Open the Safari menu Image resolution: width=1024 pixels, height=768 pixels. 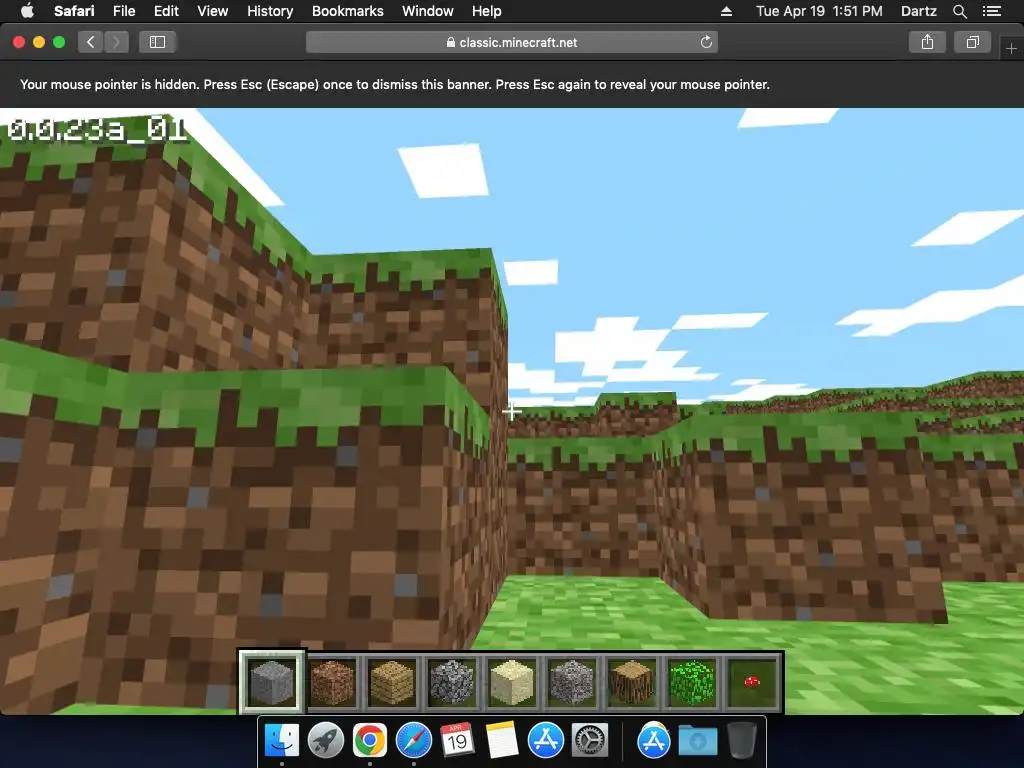click(74, 11)
